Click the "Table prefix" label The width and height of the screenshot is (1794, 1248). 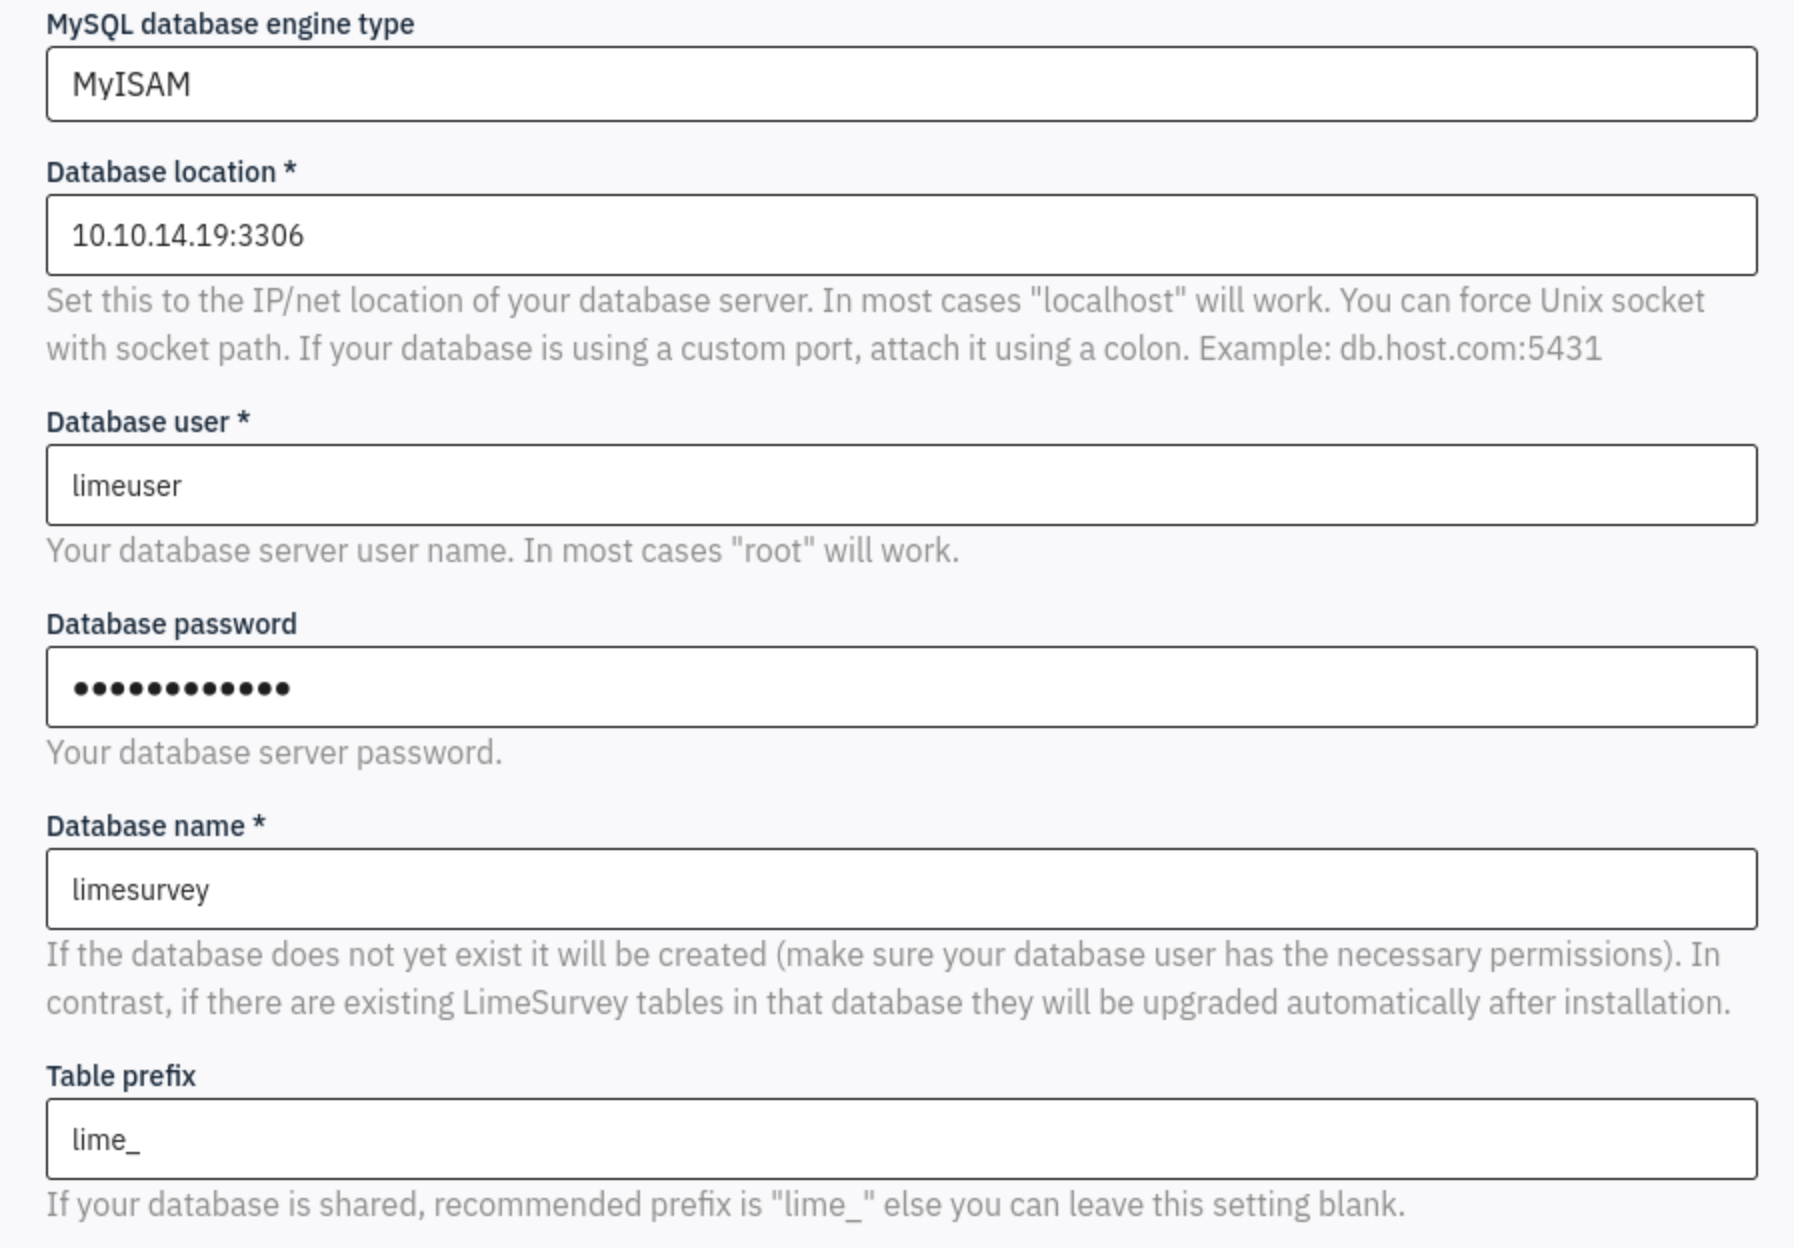point(121,1076)
